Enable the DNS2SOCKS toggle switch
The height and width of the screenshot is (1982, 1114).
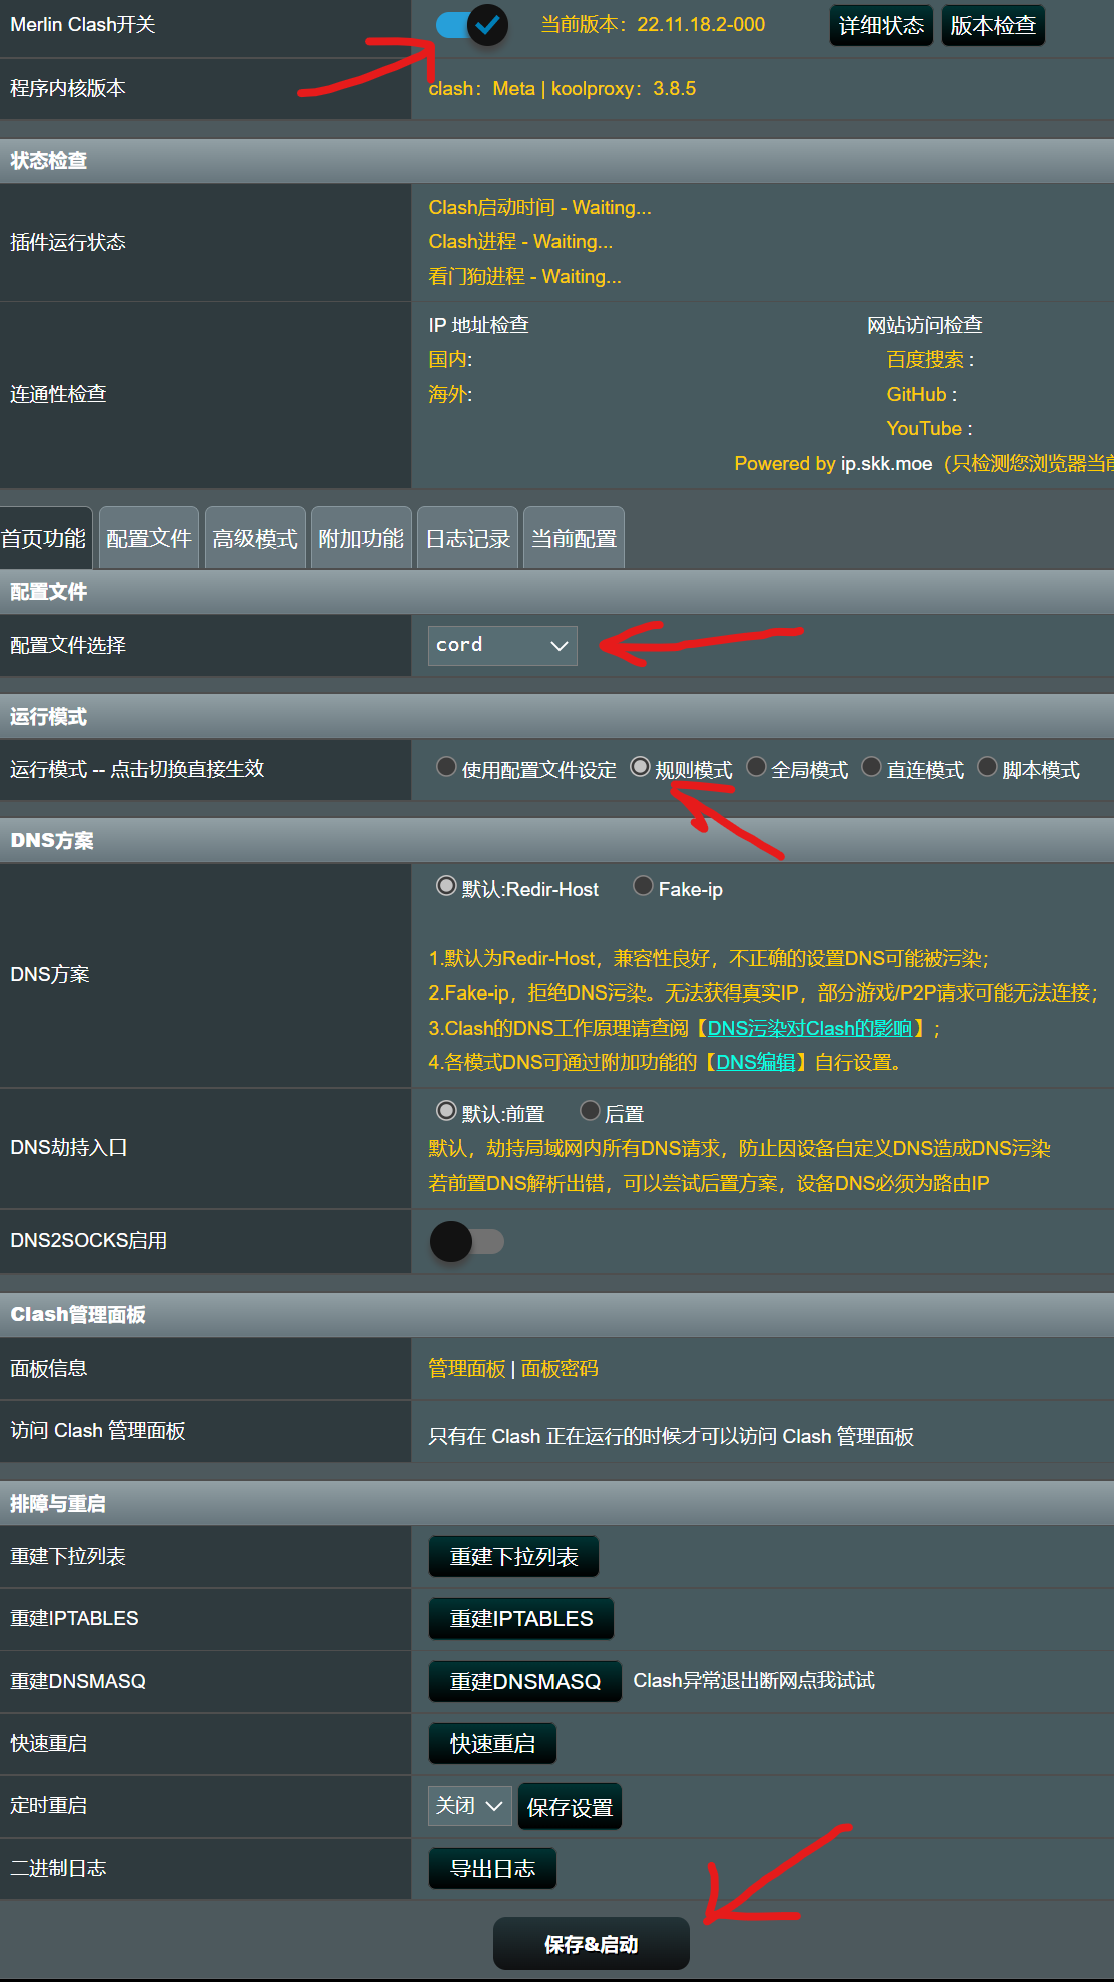tap(466, 1241)
